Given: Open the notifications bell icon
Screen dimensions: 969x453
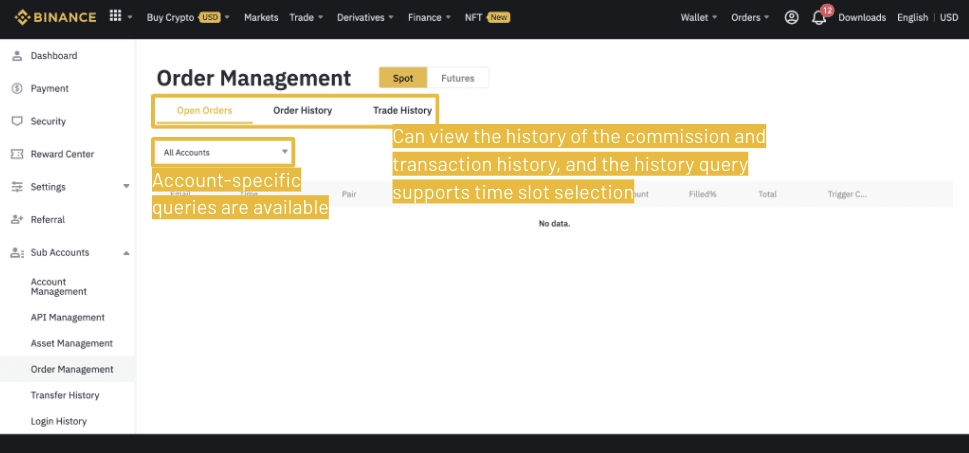Looking at the screenshot, I should (x=819, y=18).
